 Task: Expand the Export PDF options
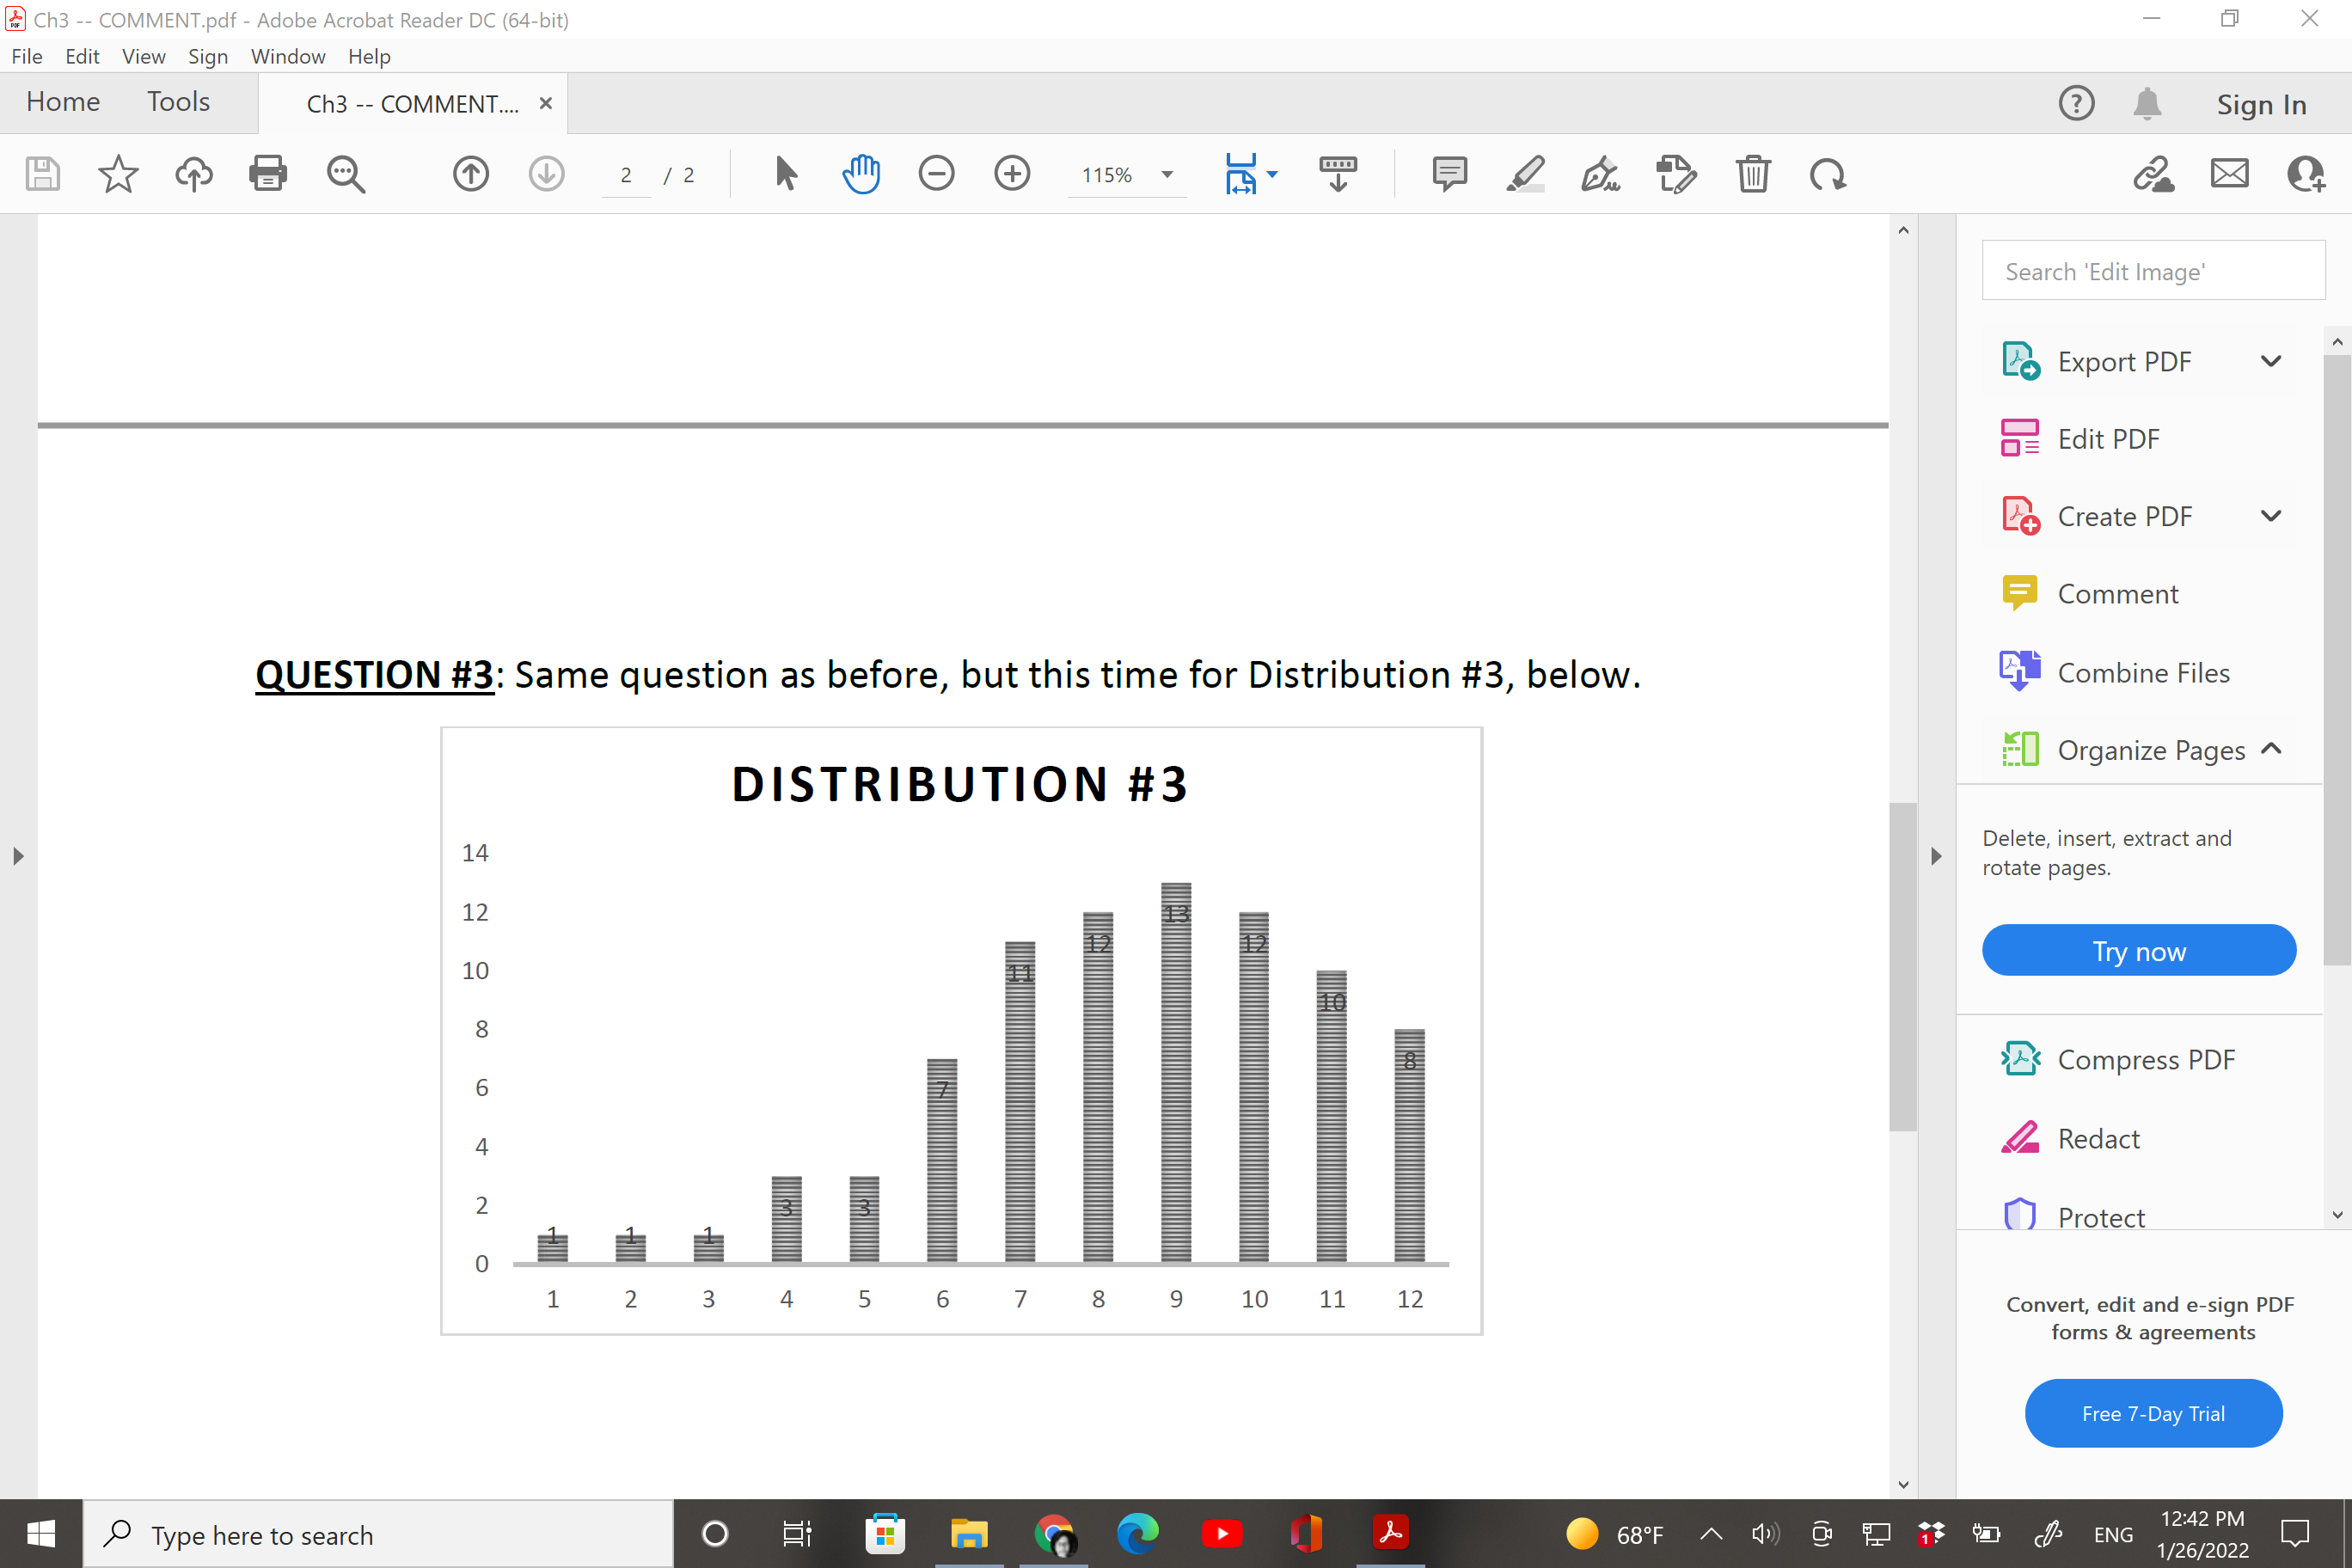point(2271,361)
